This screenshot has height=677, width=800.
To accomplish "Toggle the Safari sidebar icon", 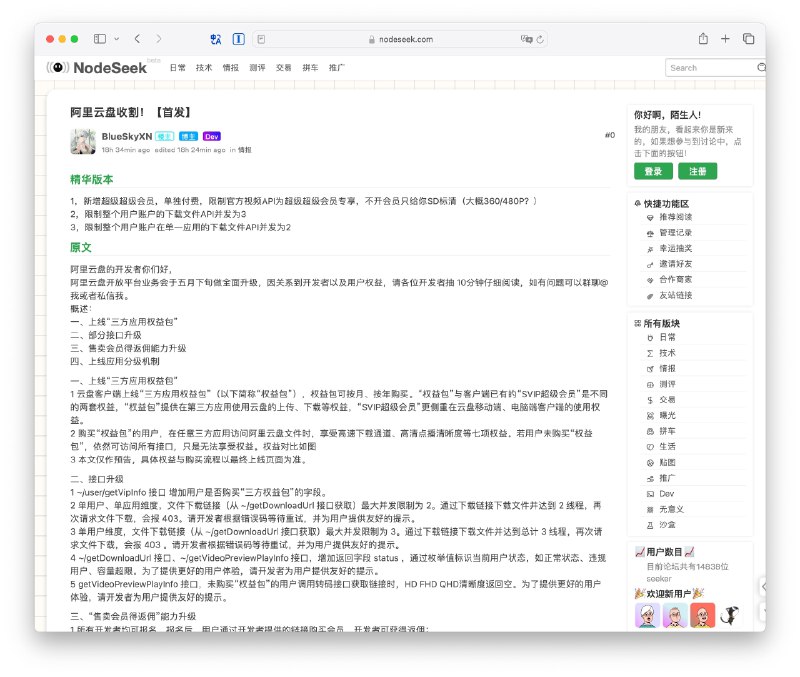I will 100,39.
